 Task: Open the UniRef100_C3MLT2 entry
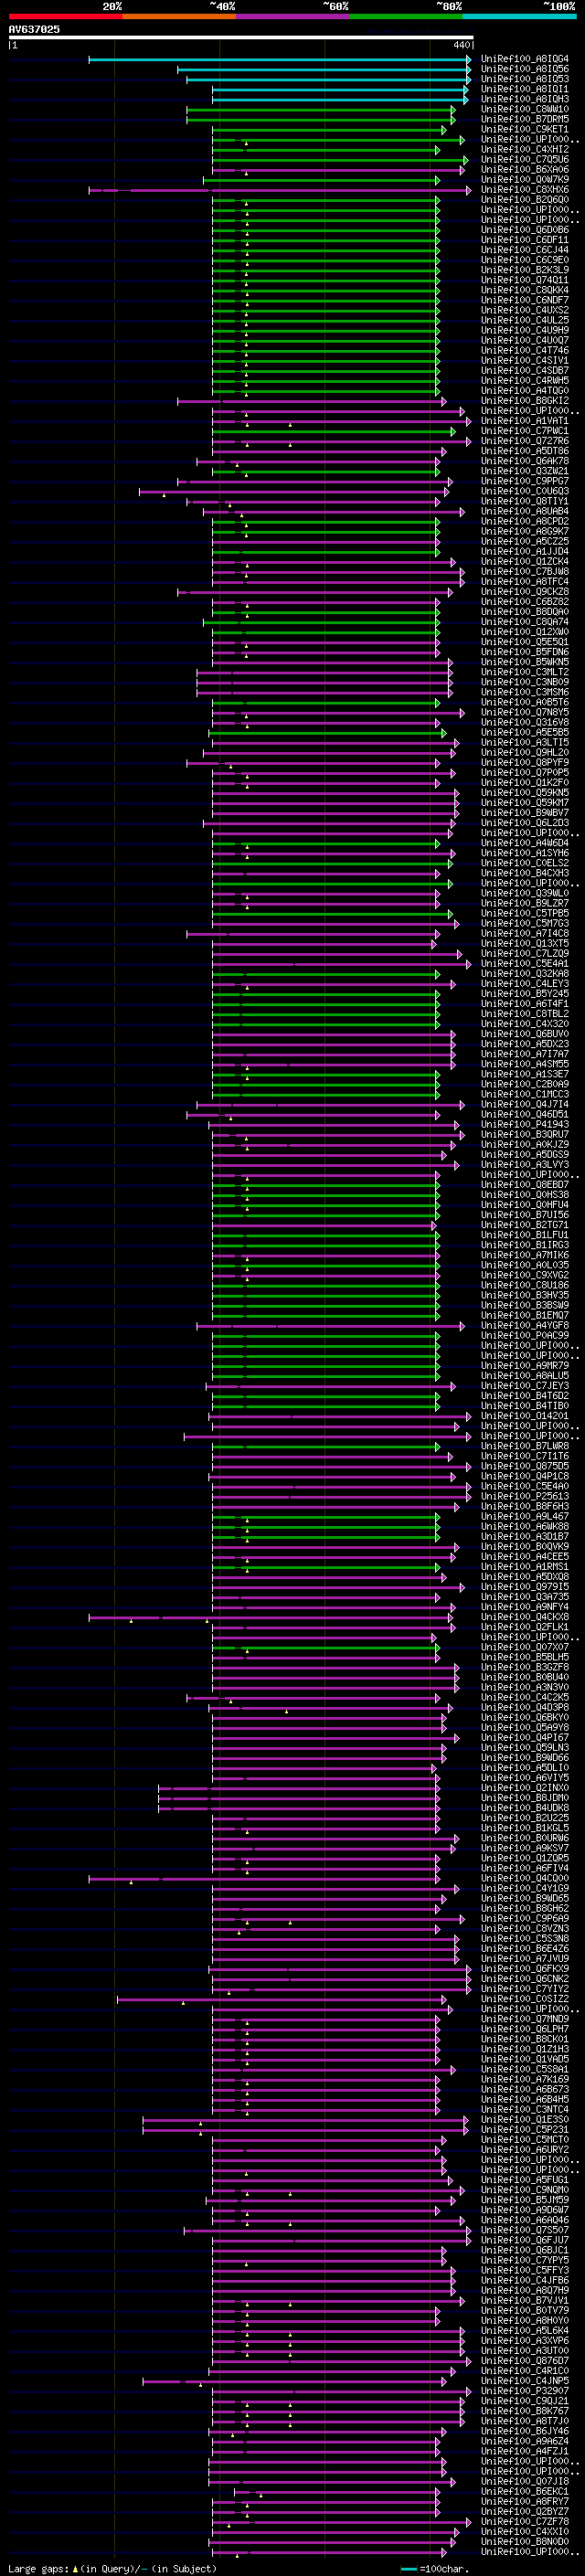tap(525, 672)
